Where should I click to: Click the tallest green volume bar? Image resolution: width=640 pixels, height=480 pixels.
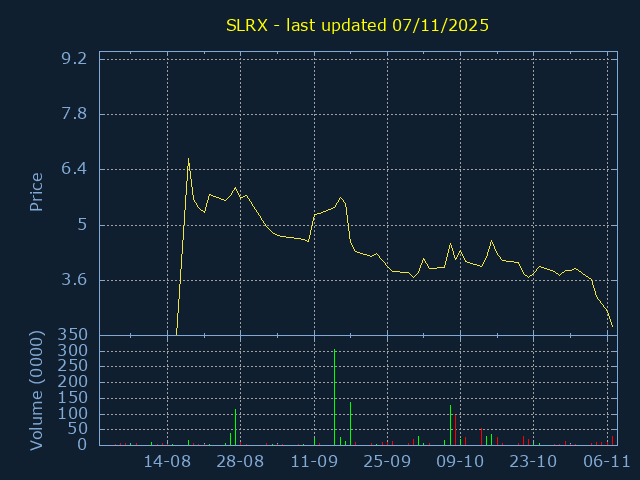[334, 397]
